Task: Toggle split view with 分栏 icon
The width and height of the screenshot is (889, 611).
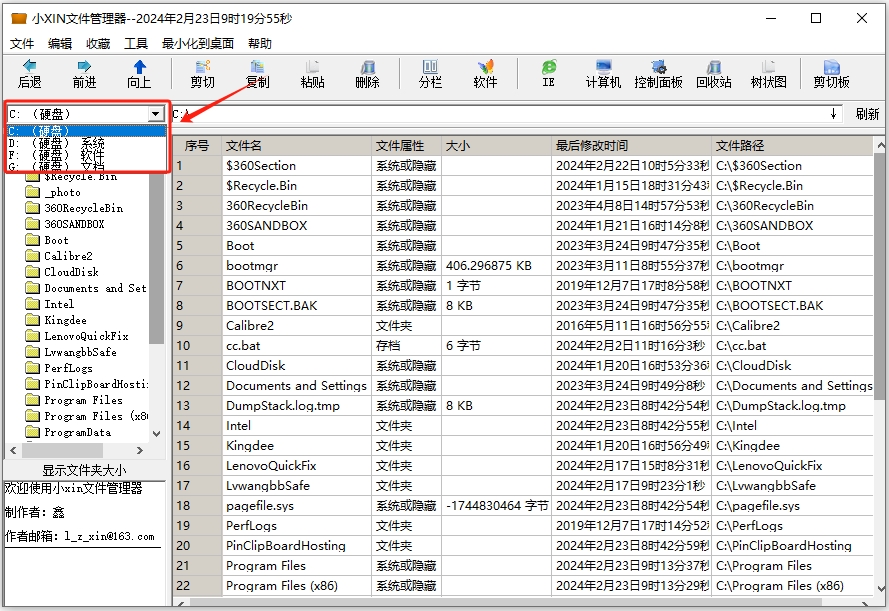Action: pos(430,66)
